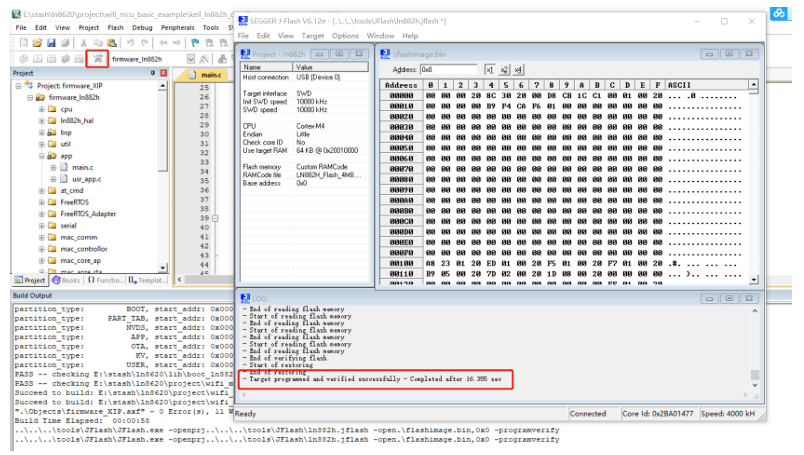This screenshot has height=455, width=804.
Task: Set hex view to x4 width
Action: tap(518, 70)
